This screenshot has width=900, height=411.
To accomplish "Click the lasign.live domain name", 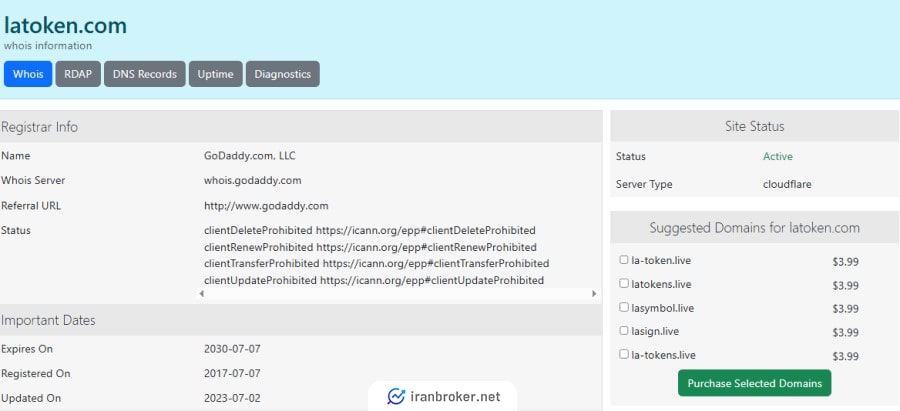I will [655, 331].
